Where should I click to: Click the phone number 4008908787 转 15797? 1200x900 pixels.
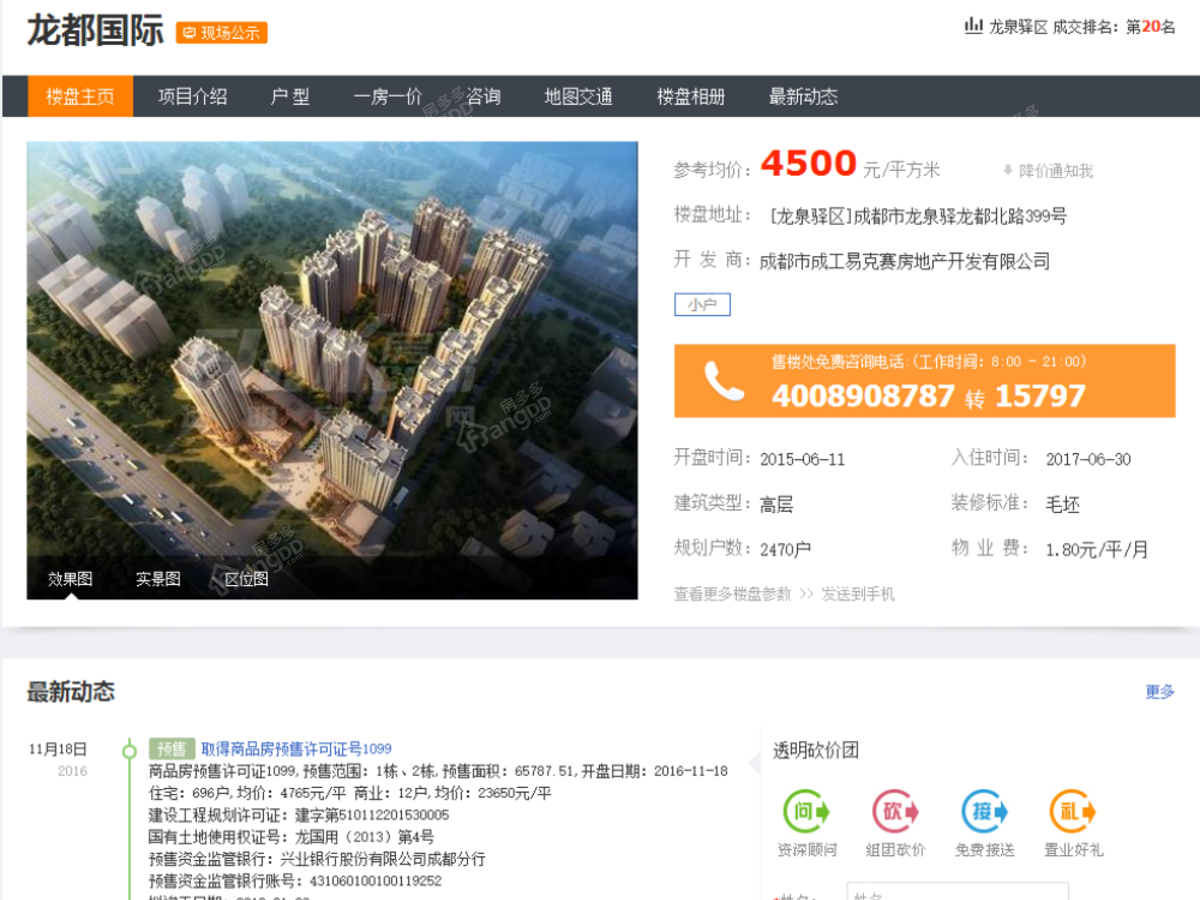[928, 396]
